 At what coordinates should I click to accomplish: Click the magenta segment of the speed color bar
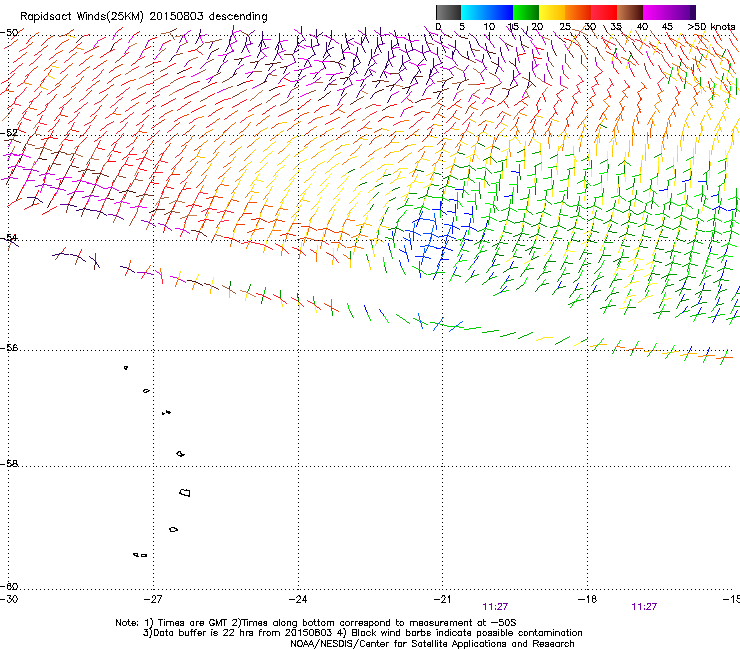[x=656, y=12]
